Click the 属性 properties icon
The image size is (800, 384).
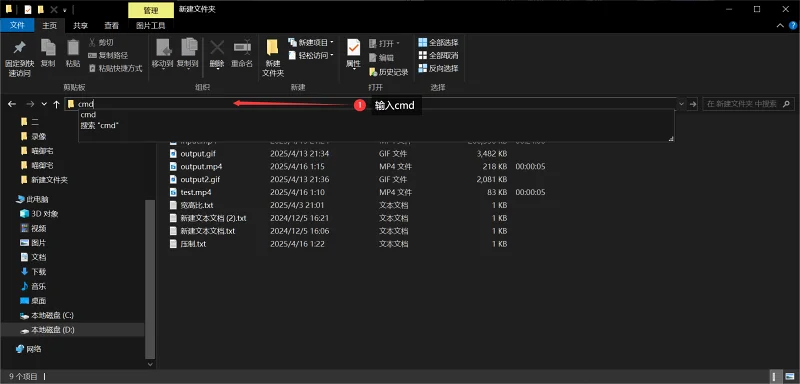[x=353, y=47]
